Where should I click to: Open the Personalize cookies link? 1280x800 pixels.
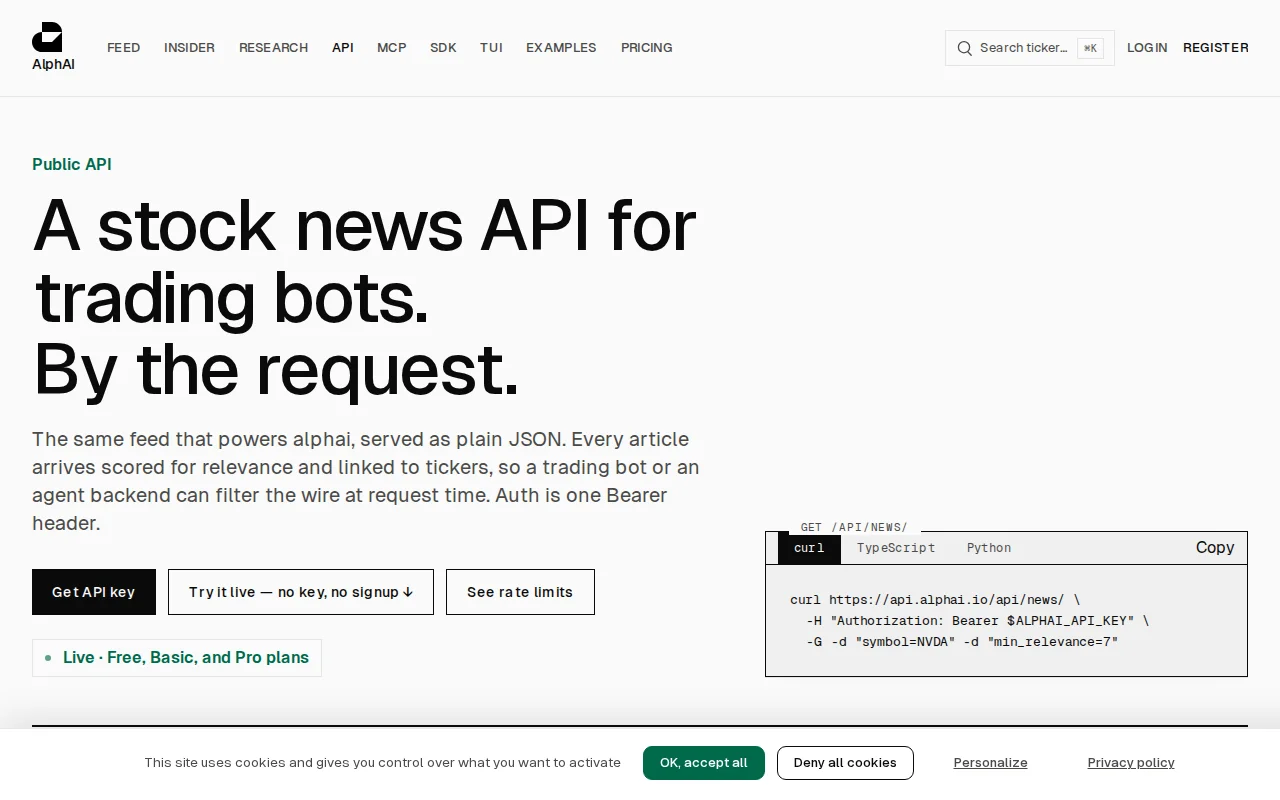pyautogui.click(x=990, y=763)
